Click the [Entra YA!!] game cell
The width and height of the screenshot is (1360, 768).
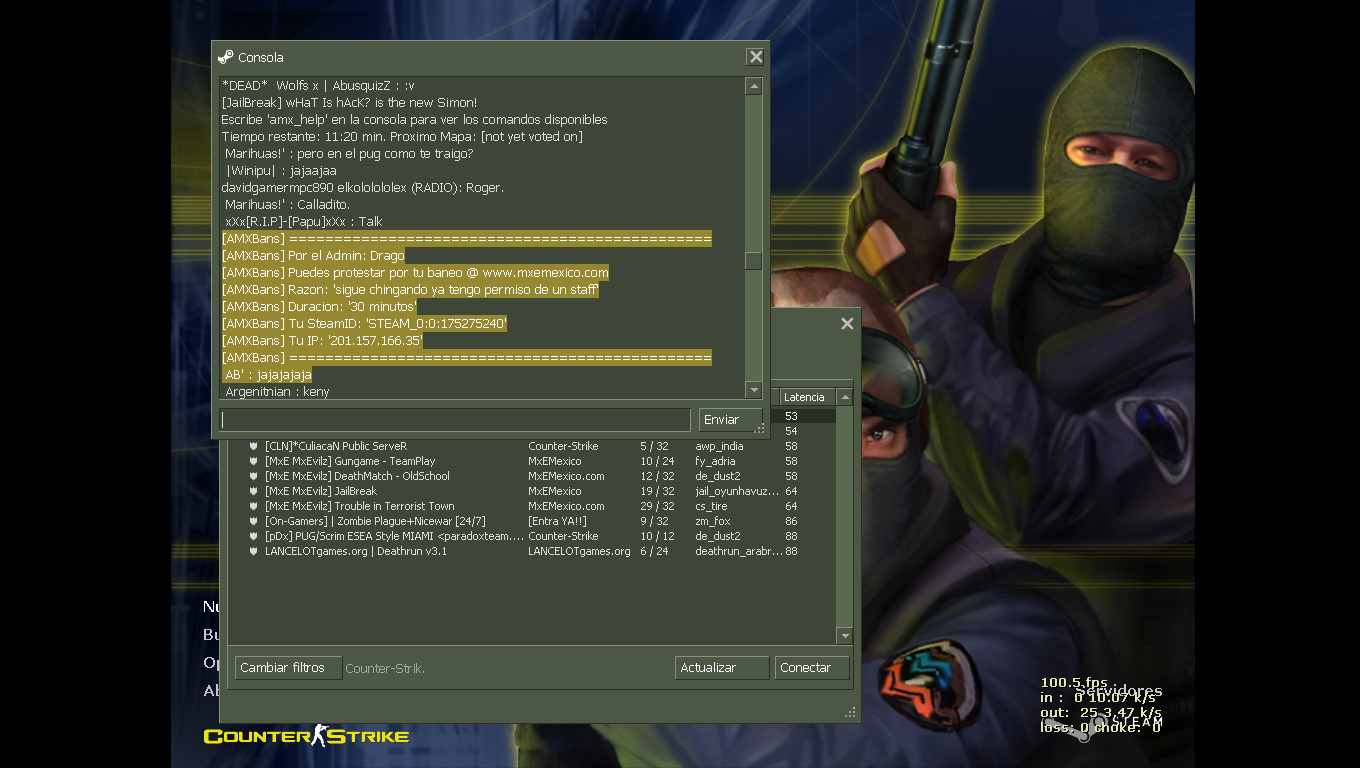point(557,521)
